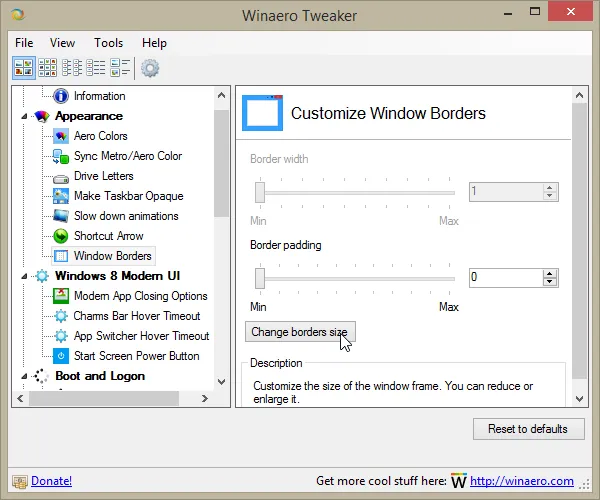Click the Modern App Closing Options icon
This screenshot has width=600, height=500.
[61, 296]
